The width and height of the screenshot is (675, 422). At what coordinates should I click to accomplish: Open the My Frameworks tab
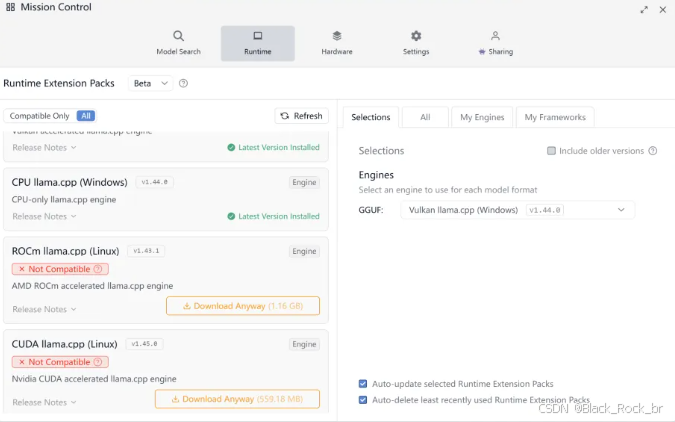pos(555,117)
